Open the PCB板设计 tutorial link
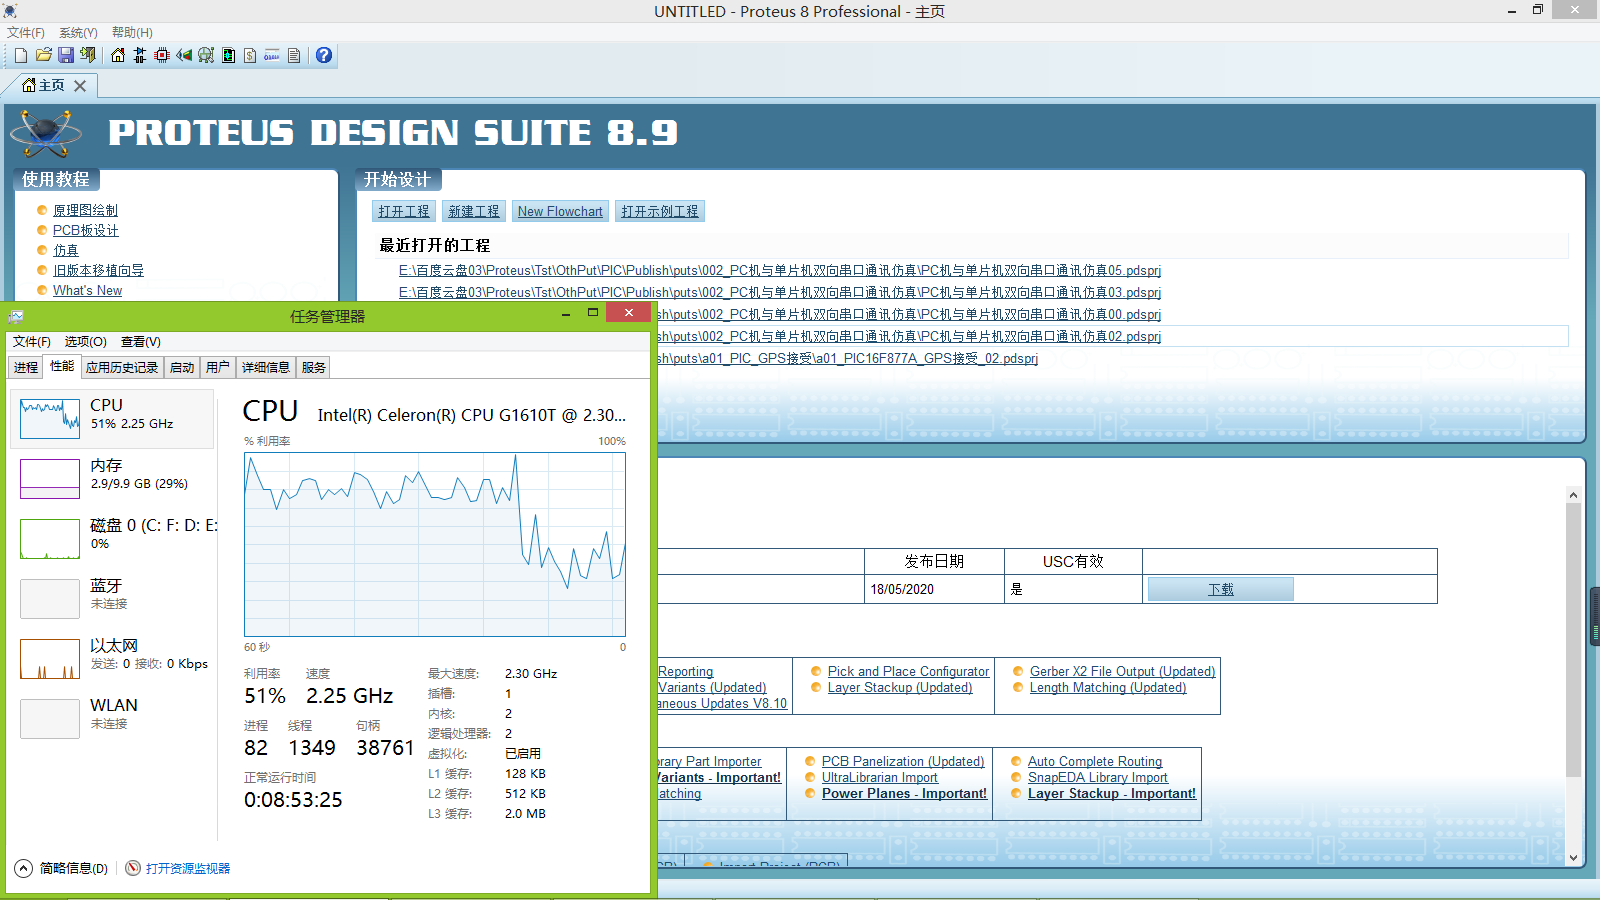The image size is (1600, 900). coord(85,230)
